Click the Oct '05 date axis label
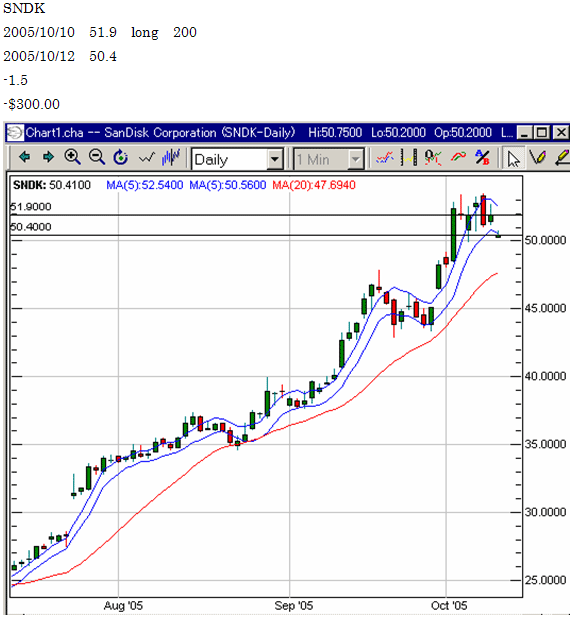Screen dimensions: 570x617 point(449,606)
